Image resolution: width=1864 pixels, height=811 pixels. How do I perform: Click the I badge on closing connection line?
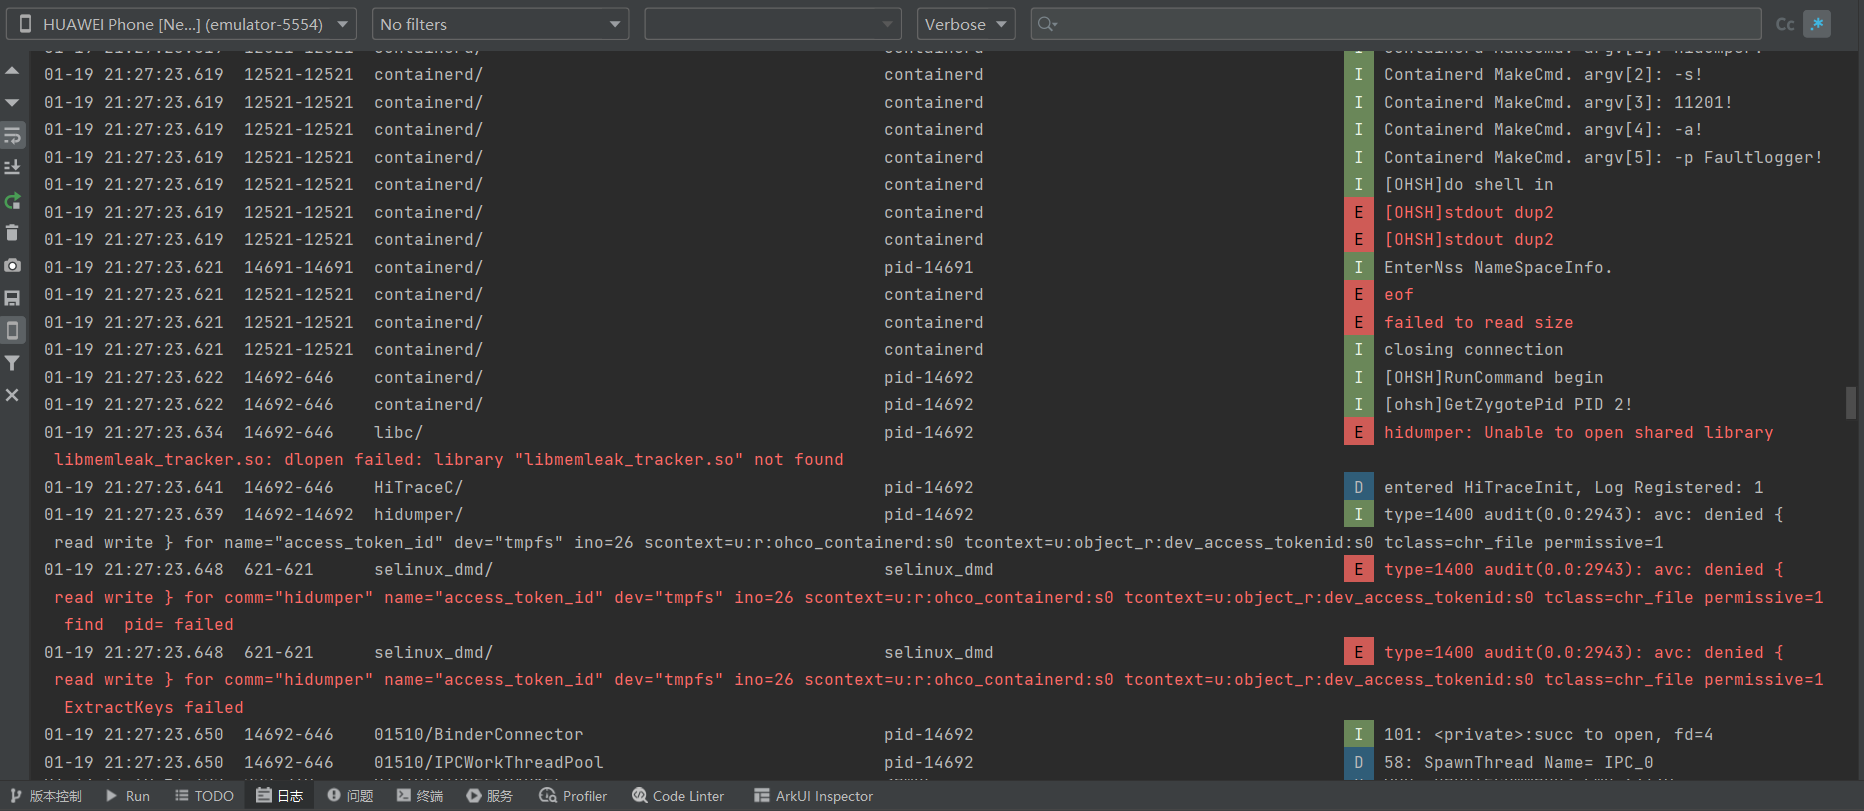pos(1358,350)
